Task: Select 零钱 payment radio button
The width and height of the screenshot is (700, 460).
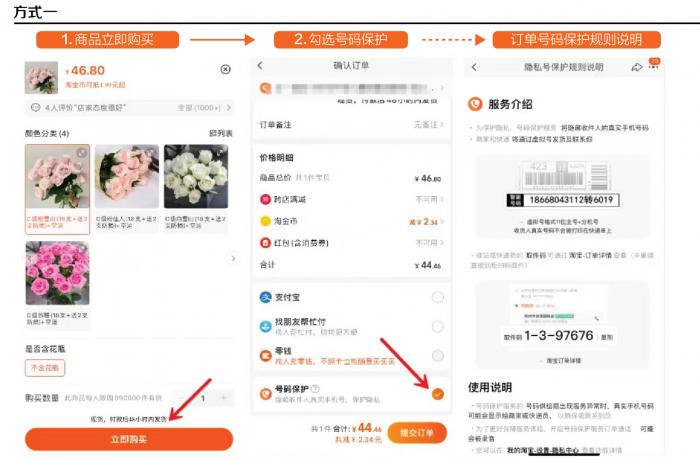Action: (x=438, y=356)
